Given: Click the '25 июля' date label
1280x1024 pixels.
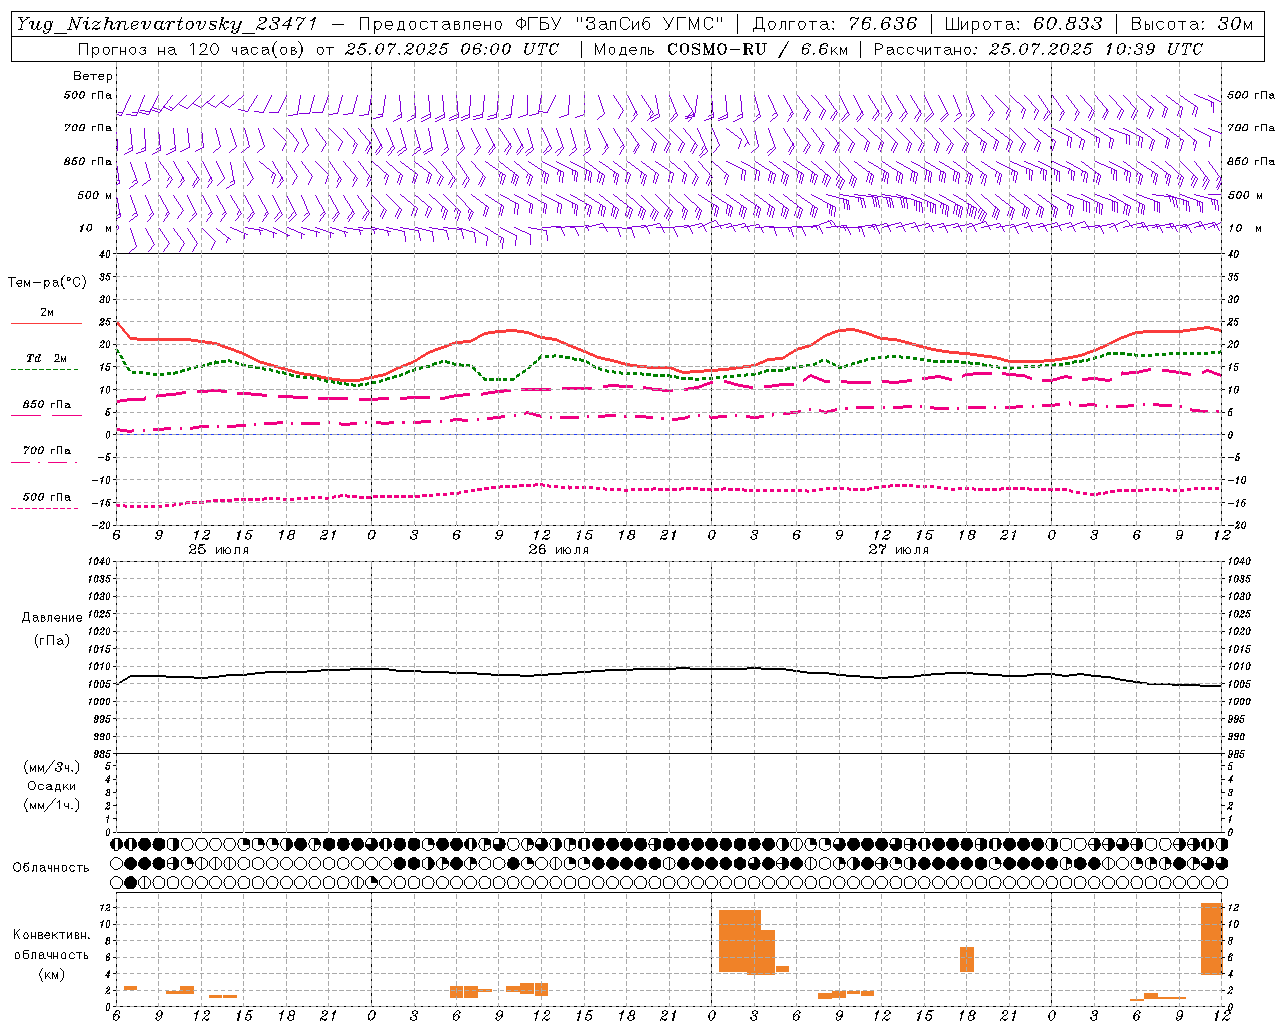Looking at the screenshot, I should 219,550.
